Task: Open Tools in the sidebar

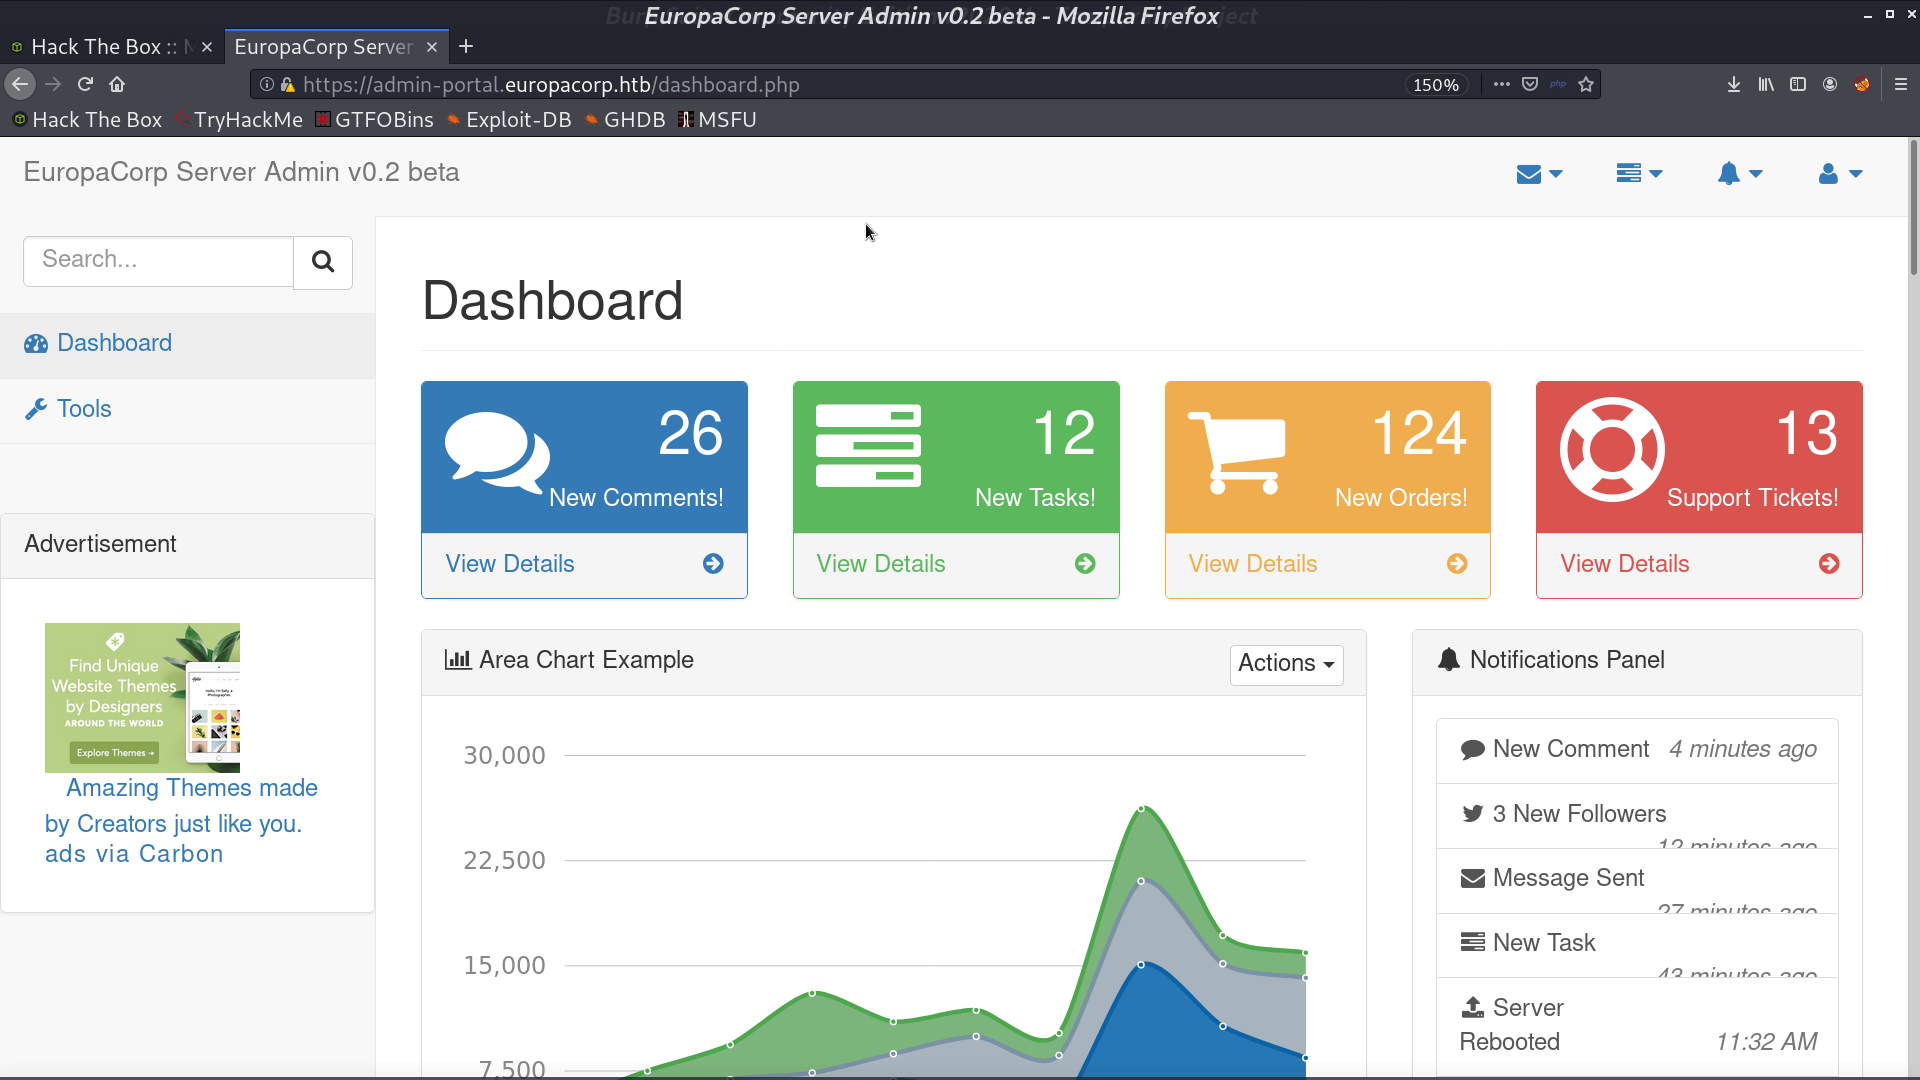Action: point(187,410)
